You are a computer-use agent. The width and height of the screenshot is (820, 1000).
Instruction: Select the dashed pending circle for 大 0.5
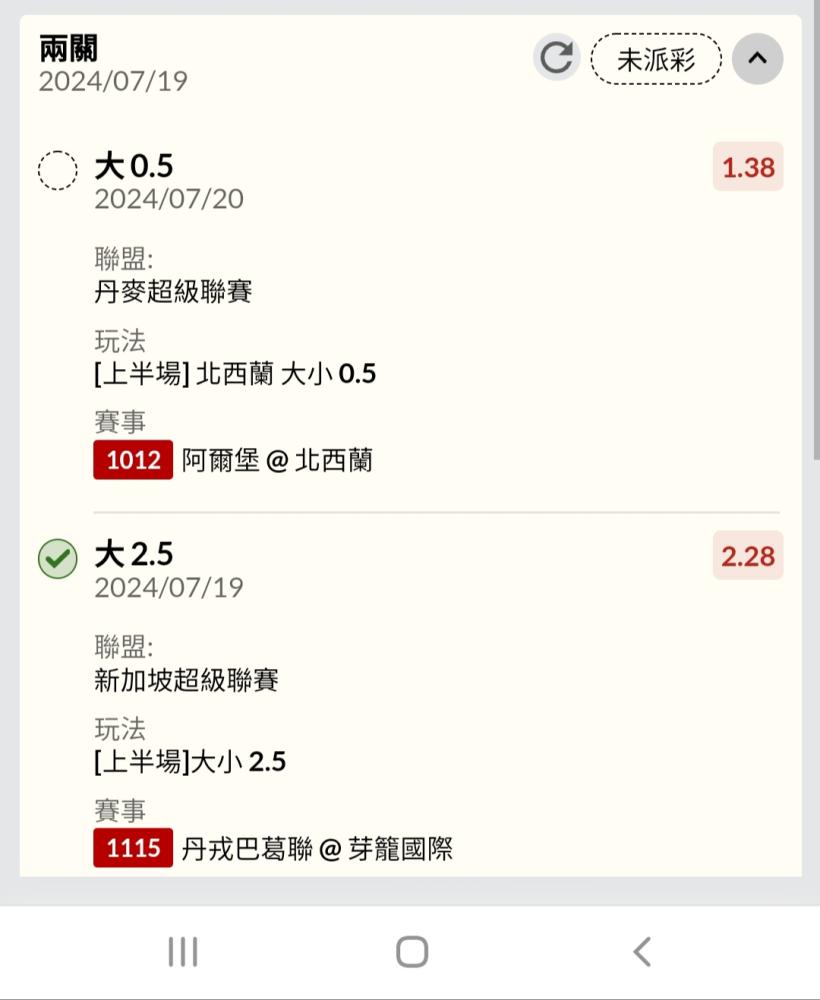coord(57,170)
